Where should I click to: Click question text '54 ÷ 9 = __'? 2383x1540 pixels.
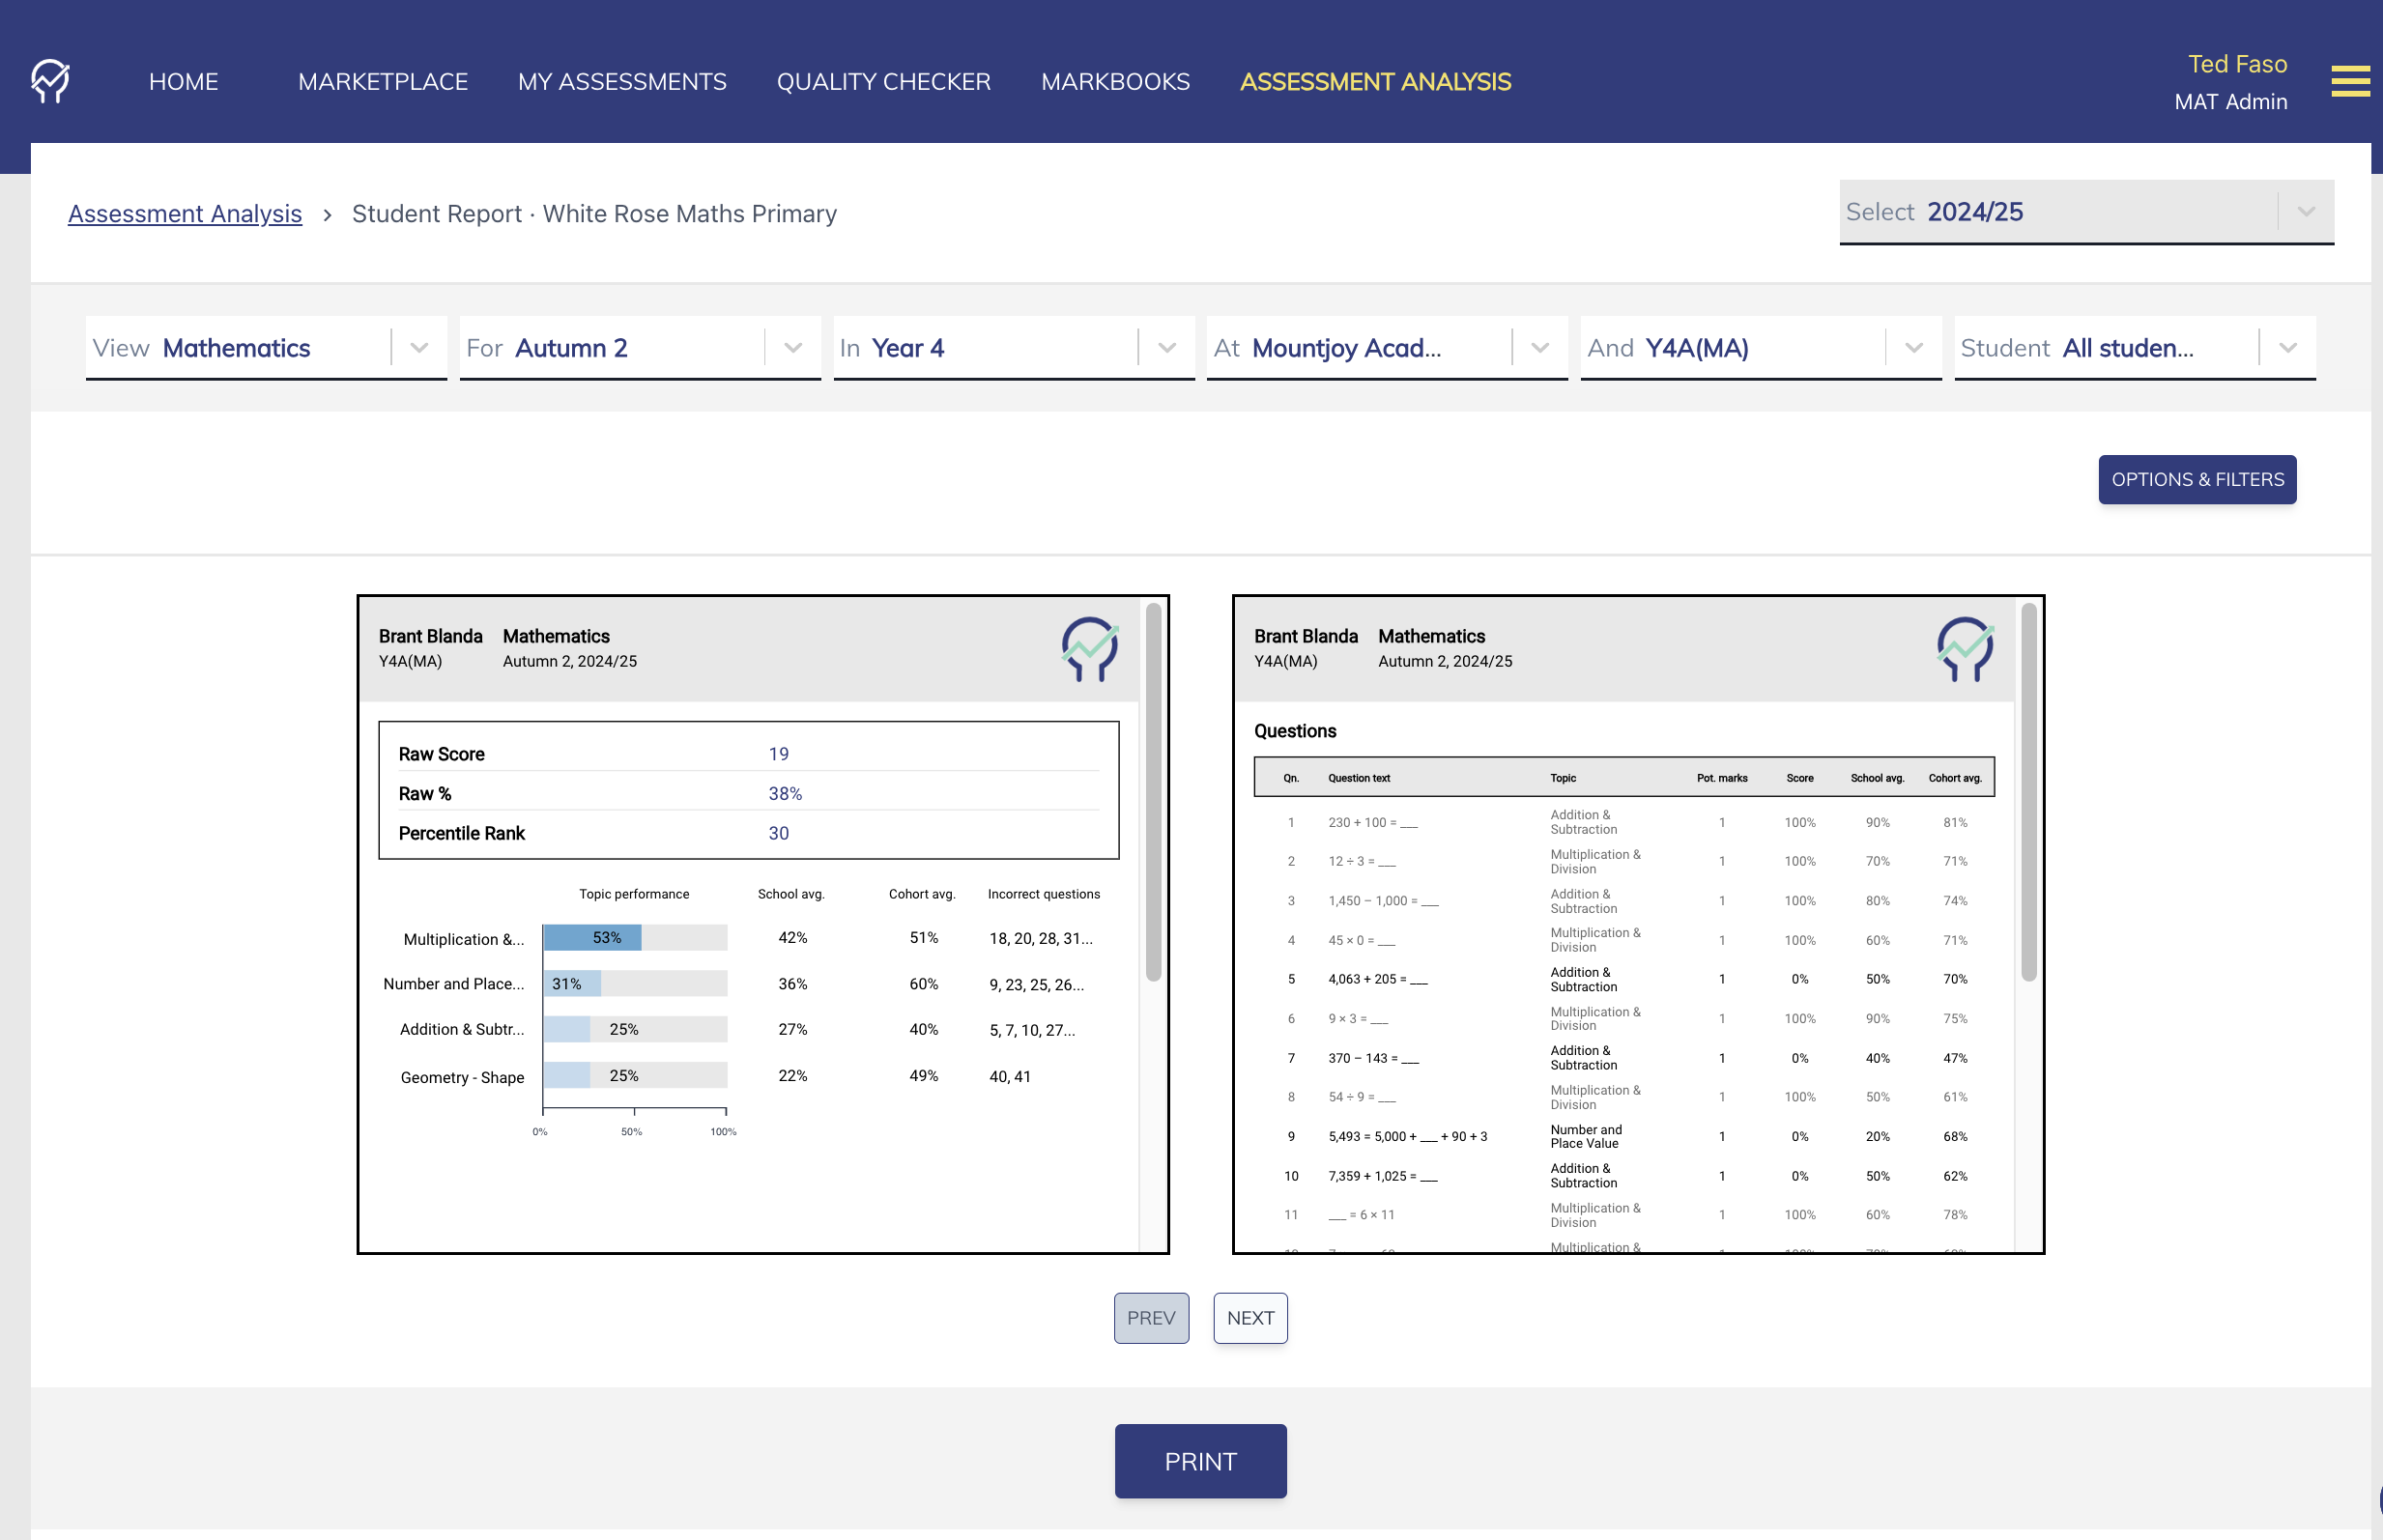pyautogui.click(x=1361, y=1098)
